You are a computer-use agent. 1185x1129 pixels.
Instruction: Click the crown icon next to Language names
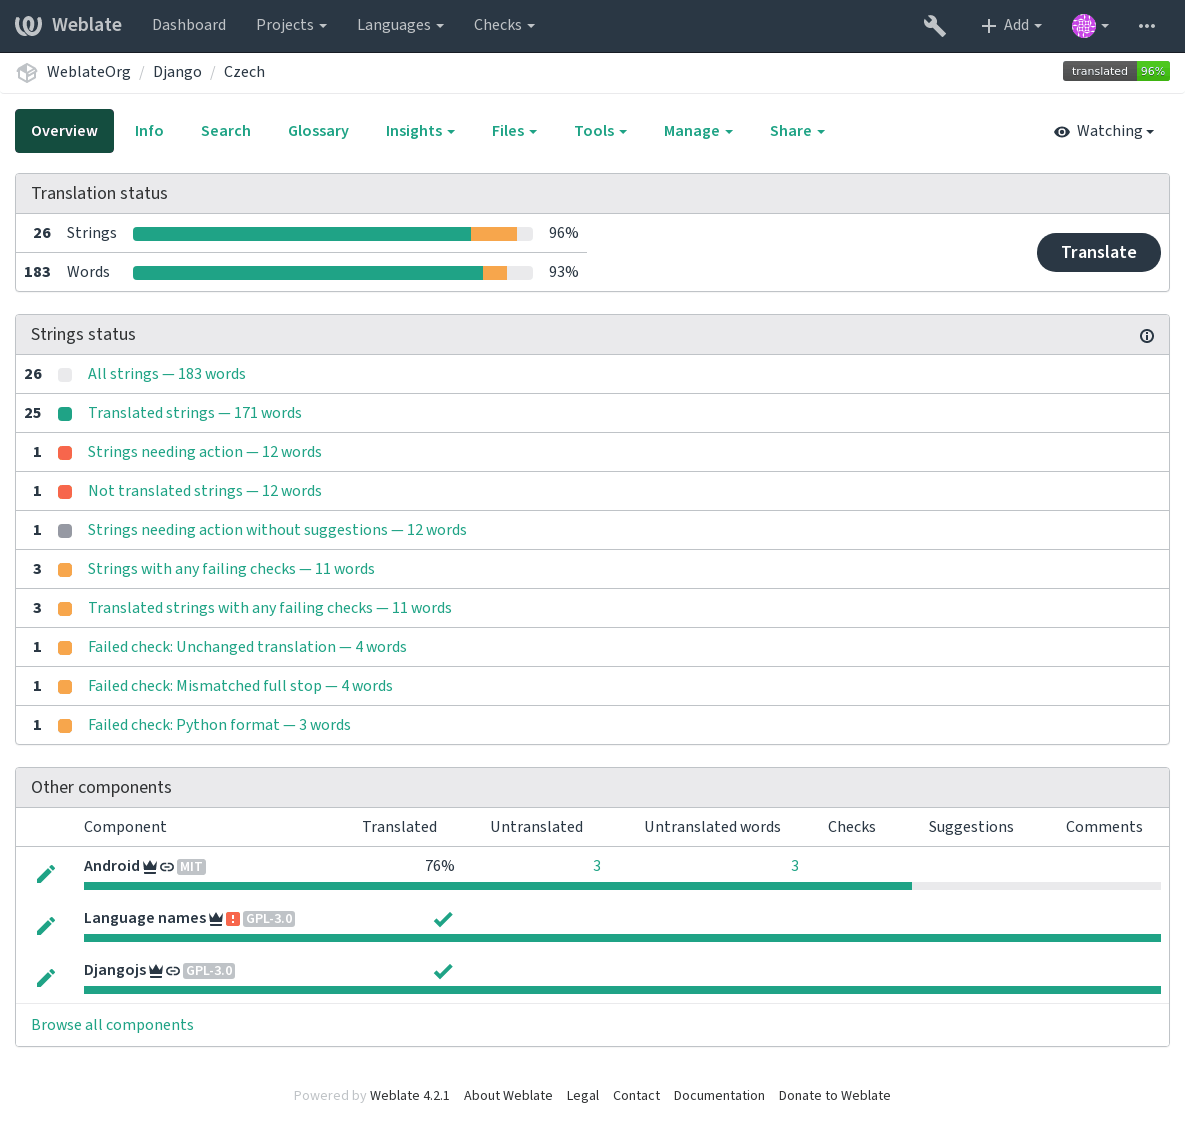click(x=216, y=919)
